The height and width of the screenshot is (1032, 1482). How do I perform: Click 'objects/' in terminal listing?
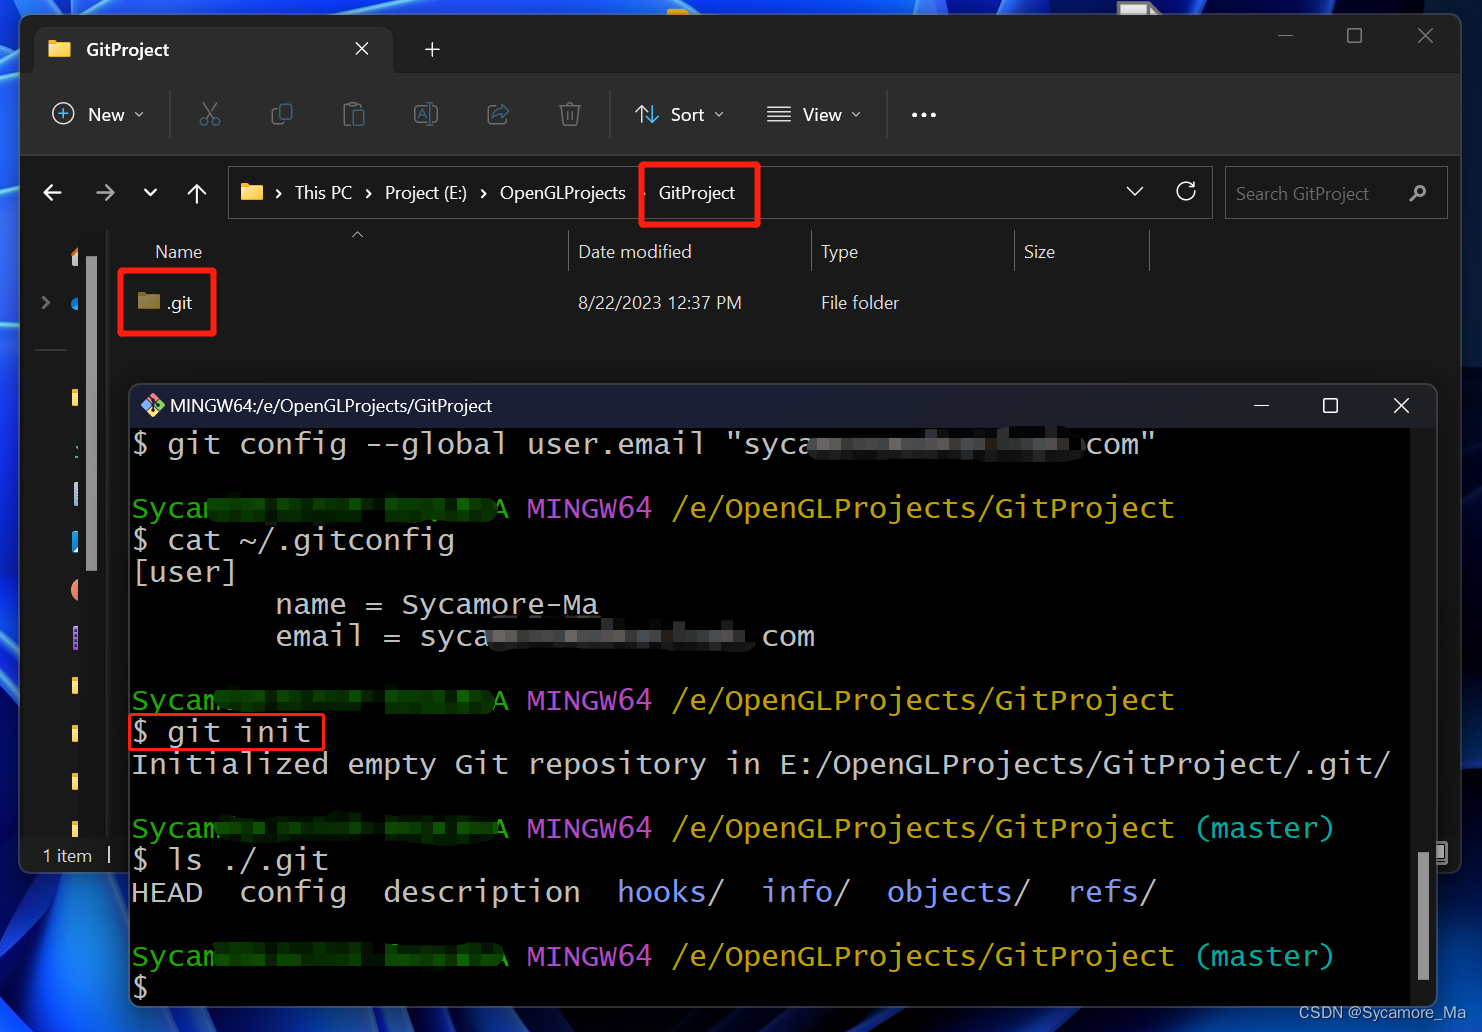click(958, 892)
